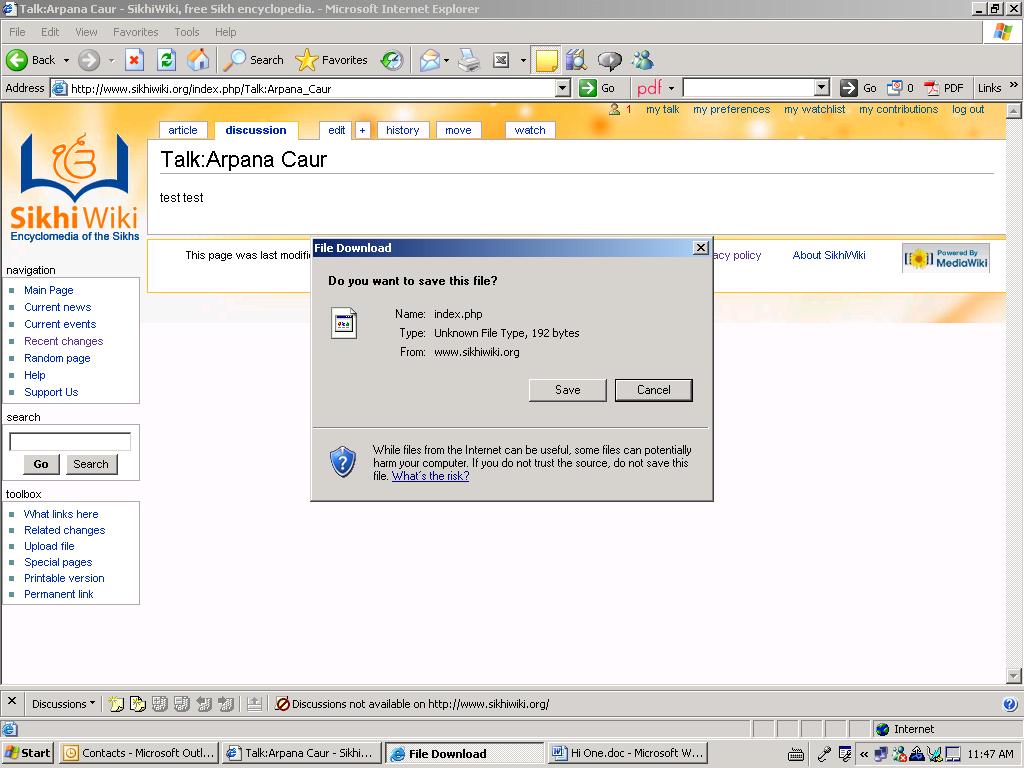Open the Discussions dropdown menu
This screenshot has width=1024, height=768.
(63, 704)
